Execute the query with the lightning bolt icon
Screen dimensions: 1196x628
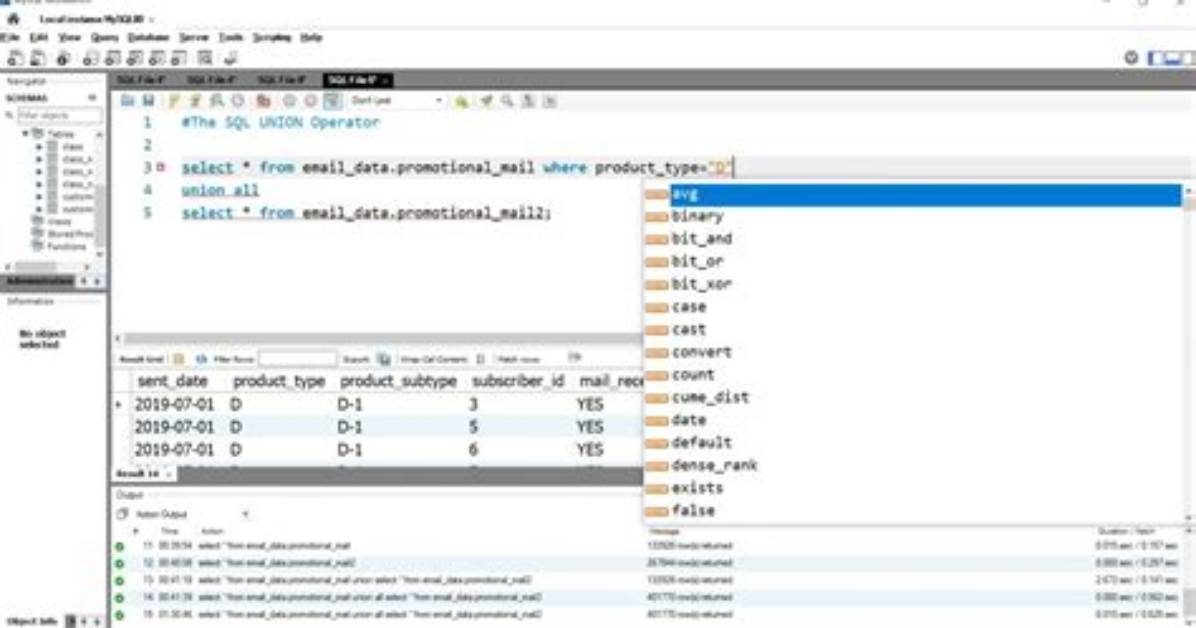tap(175, 101)
